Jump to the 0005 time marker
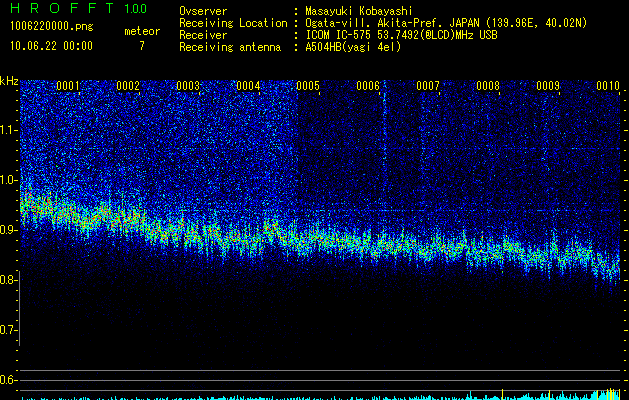This screenshot has width=629, height=400. point(308,86)
